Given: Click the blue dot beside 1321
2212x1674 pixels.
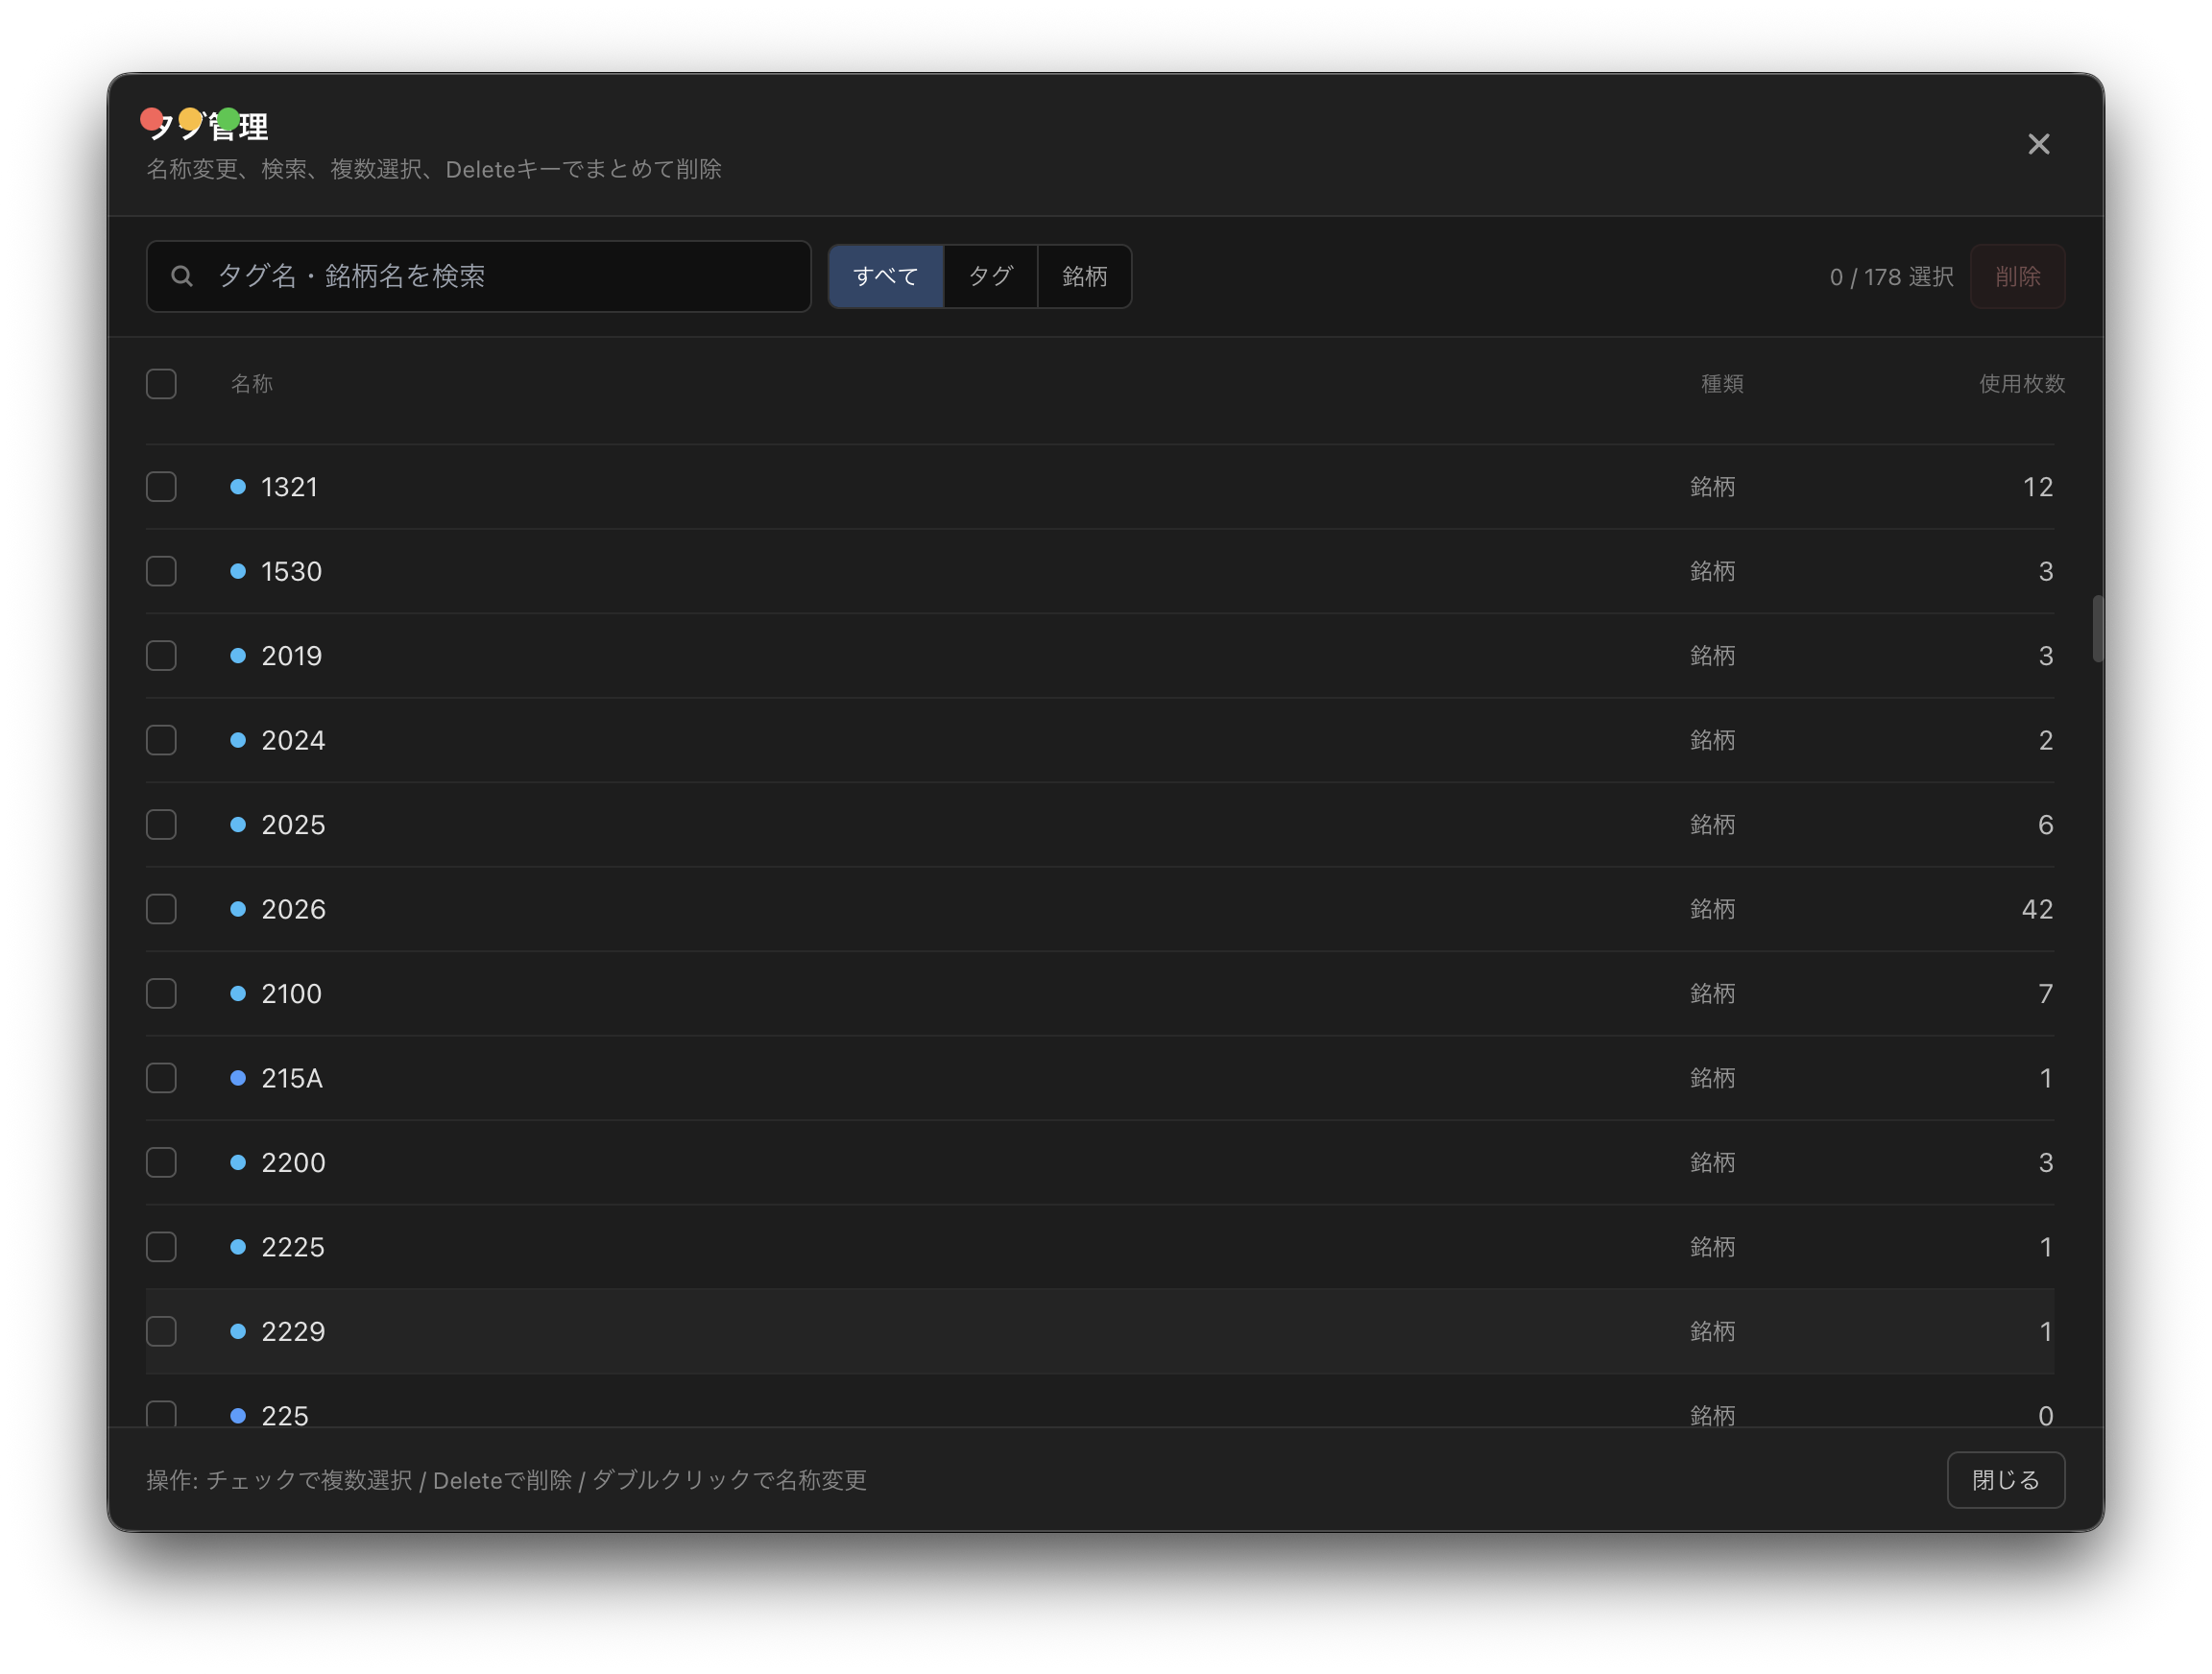Looking at the screenshot, I should (238, 487).
